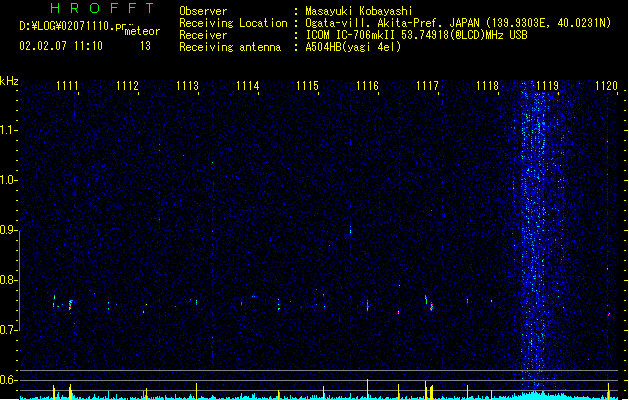Click the 0.8 kHz frequency label

tap(9, 280)
